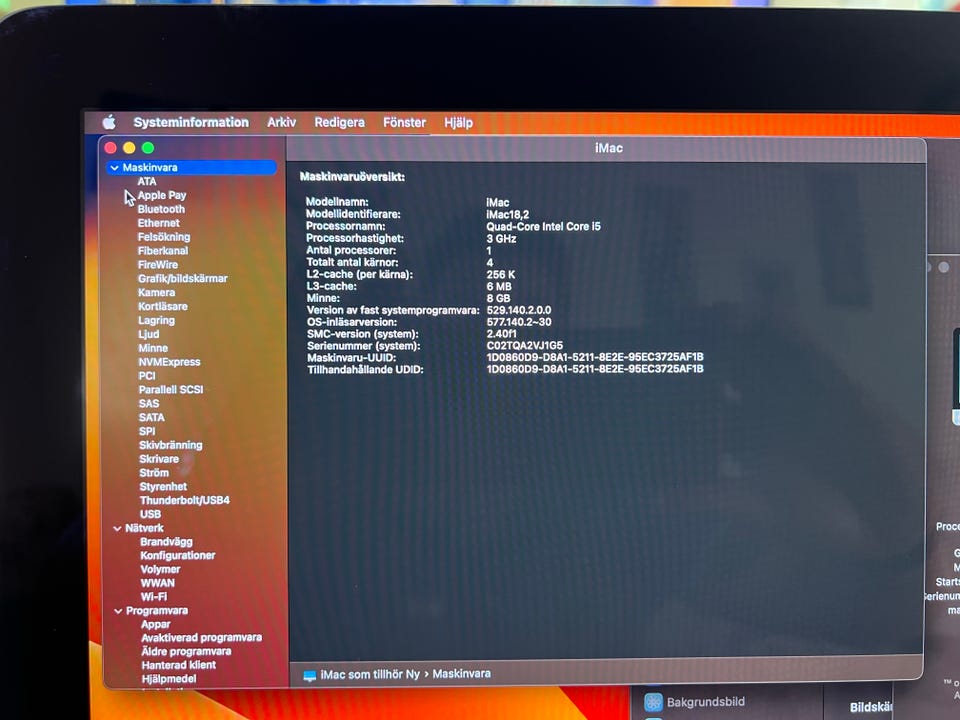Click the 8 GB memory value
The image size is (960, 720).
pos(498,298)
